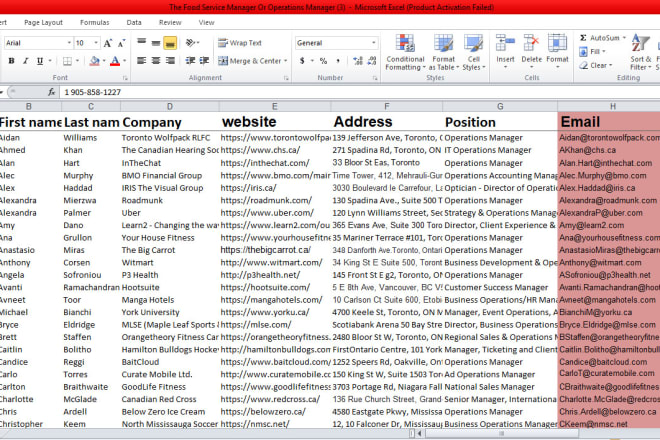Toggle italic formatting

pos(25,61)
